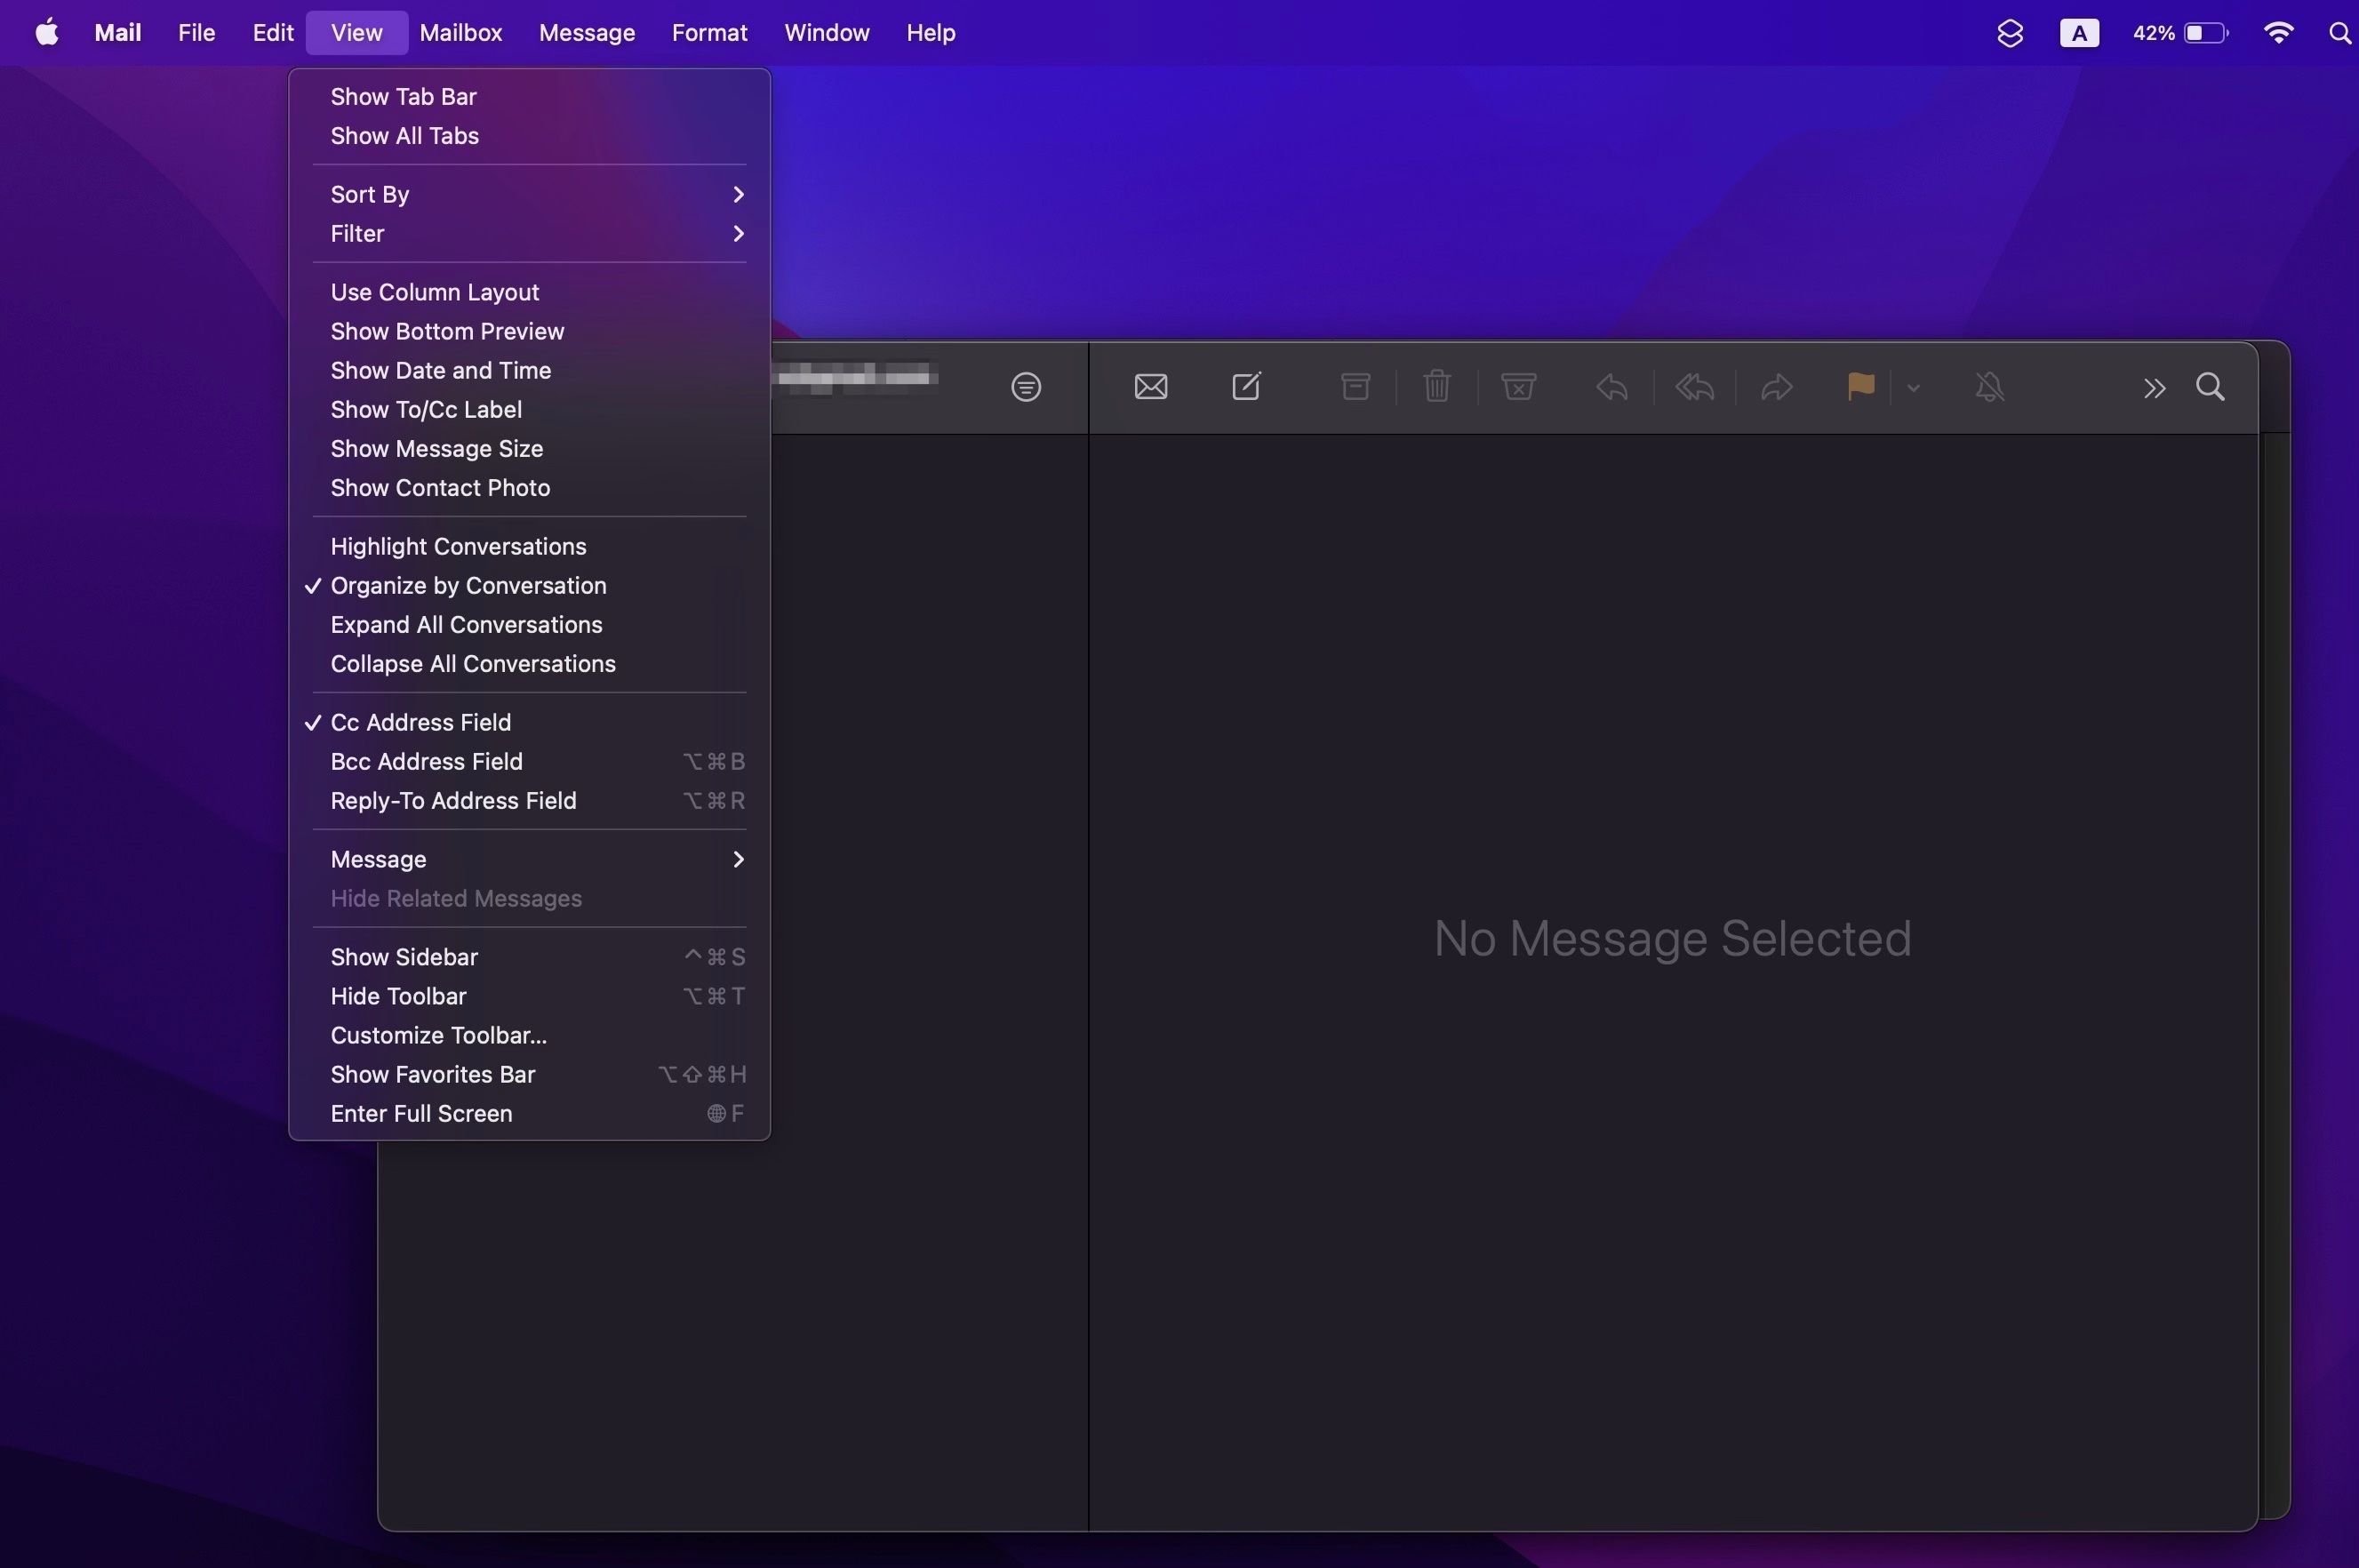Delete a message with the trash icon
The width and height of the screenshot is (2359, 1568).
[1436, 386]
